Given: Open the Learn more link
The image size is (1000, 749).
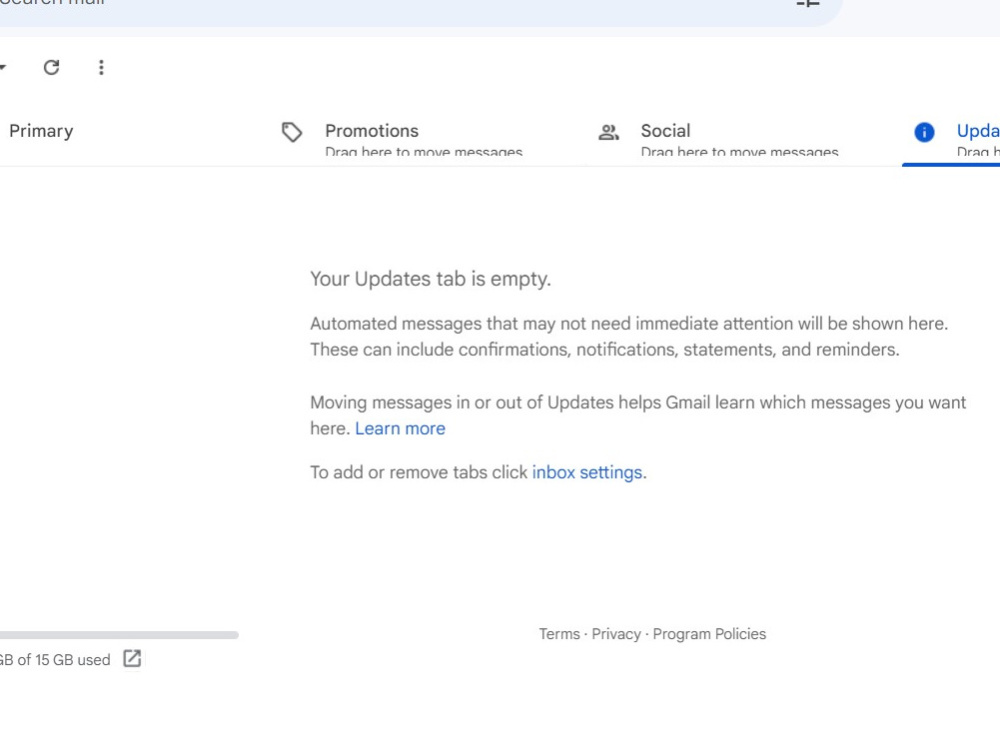Looking at the screenshot, I should (400, 429).
